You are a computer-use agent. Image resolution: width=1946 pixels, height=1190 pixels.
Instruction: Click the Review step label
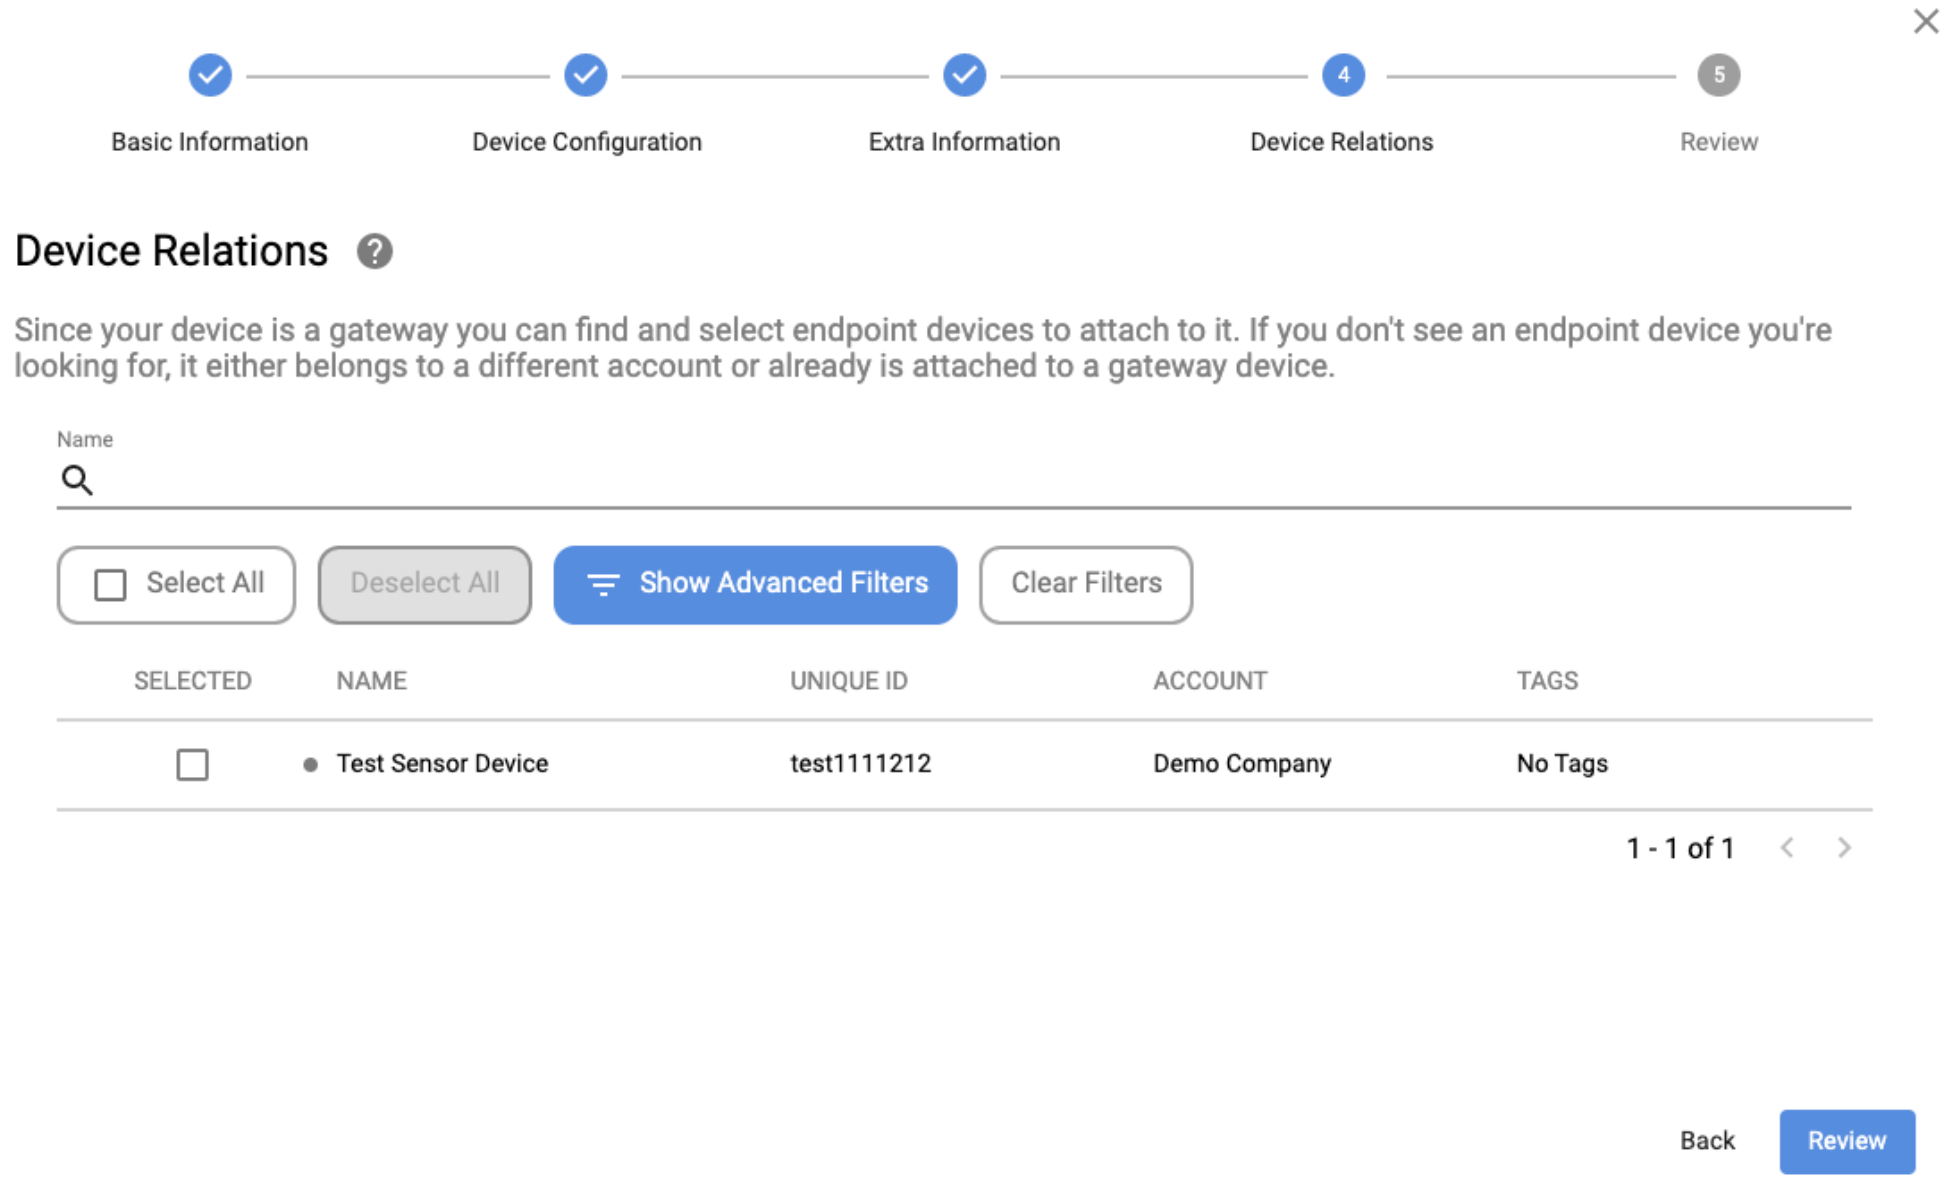coord(1718,142)
